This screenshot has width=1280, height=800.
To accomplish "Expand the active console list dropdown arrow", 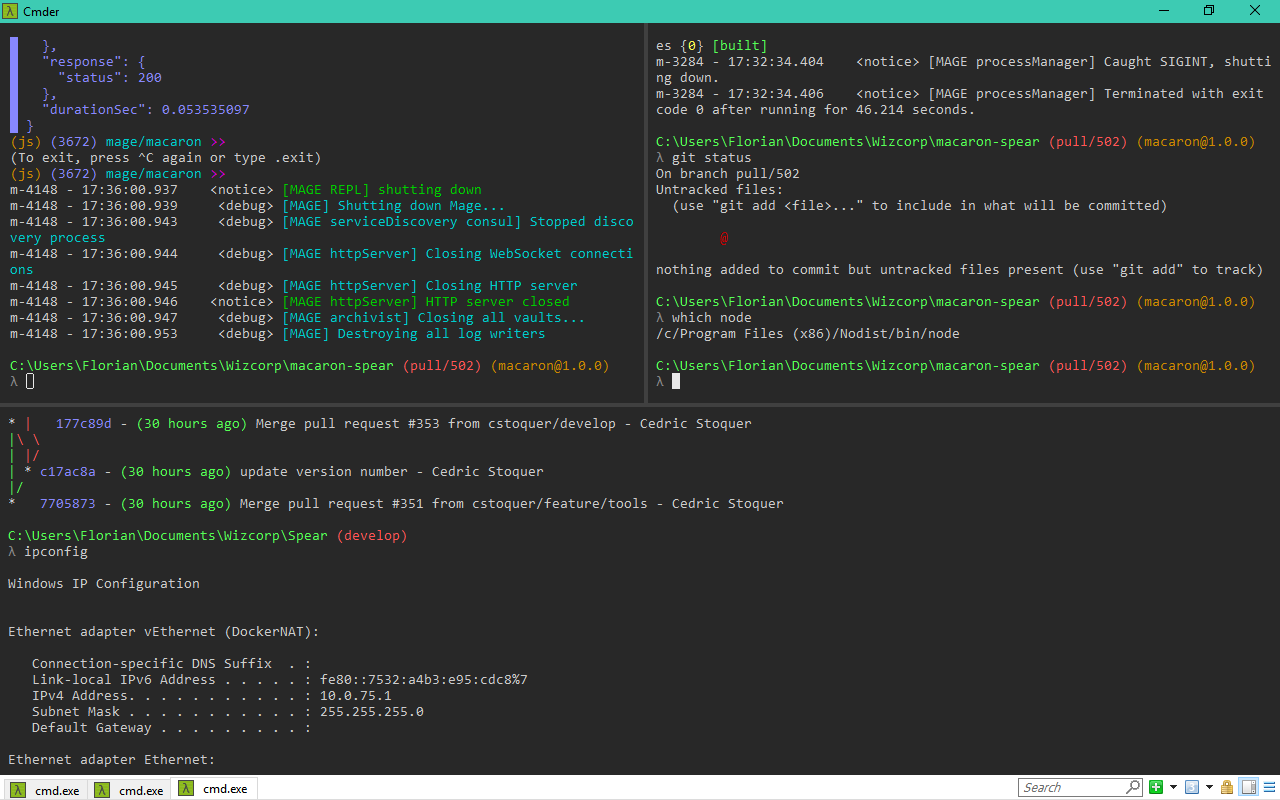I will point(1208,788).
